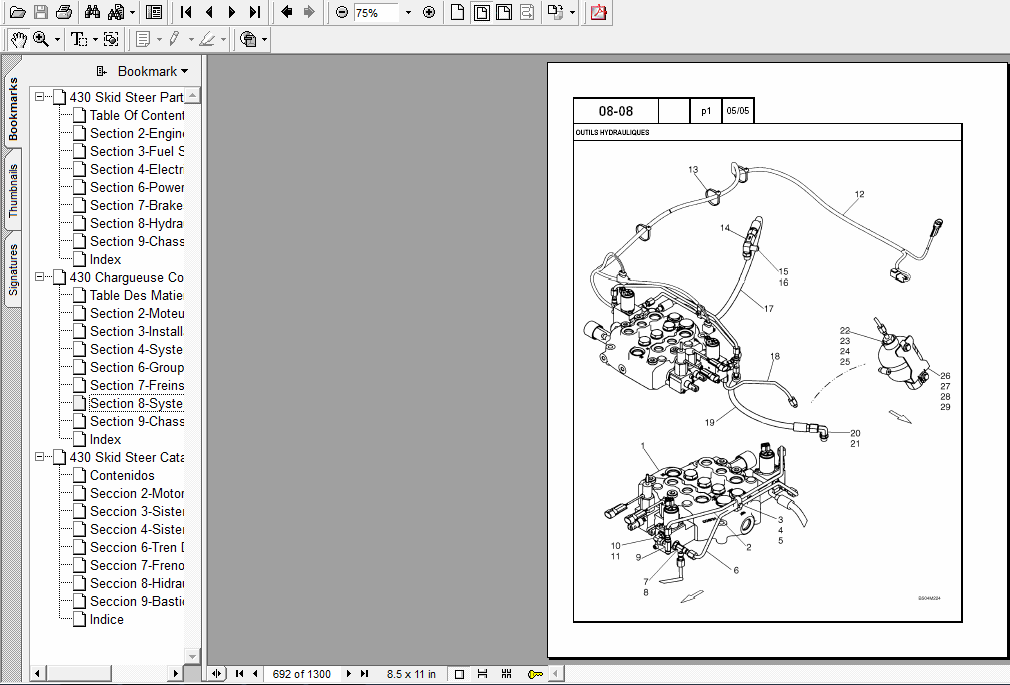This screenshot has height=685, width=1010.
Task: Click the Digital Signature tool icon
Action: pos(248,39)
